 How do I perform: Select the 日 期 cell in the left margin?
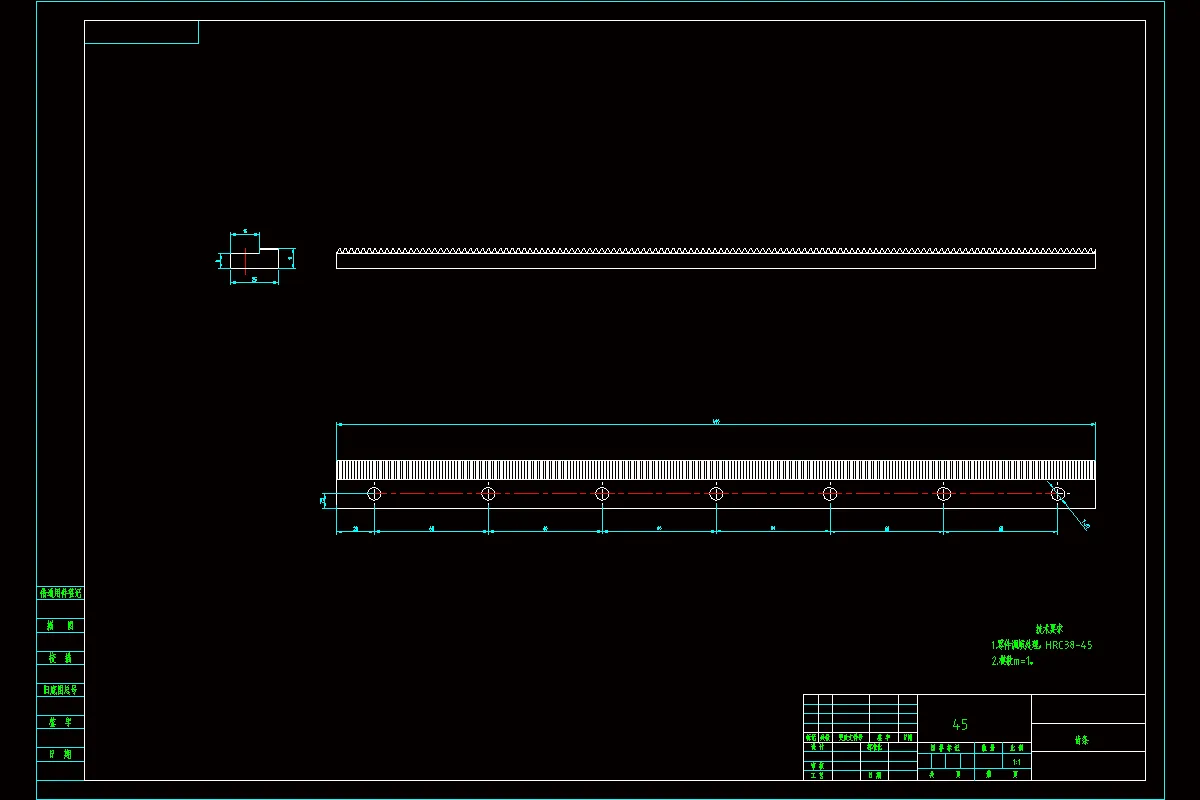[61, 755]
